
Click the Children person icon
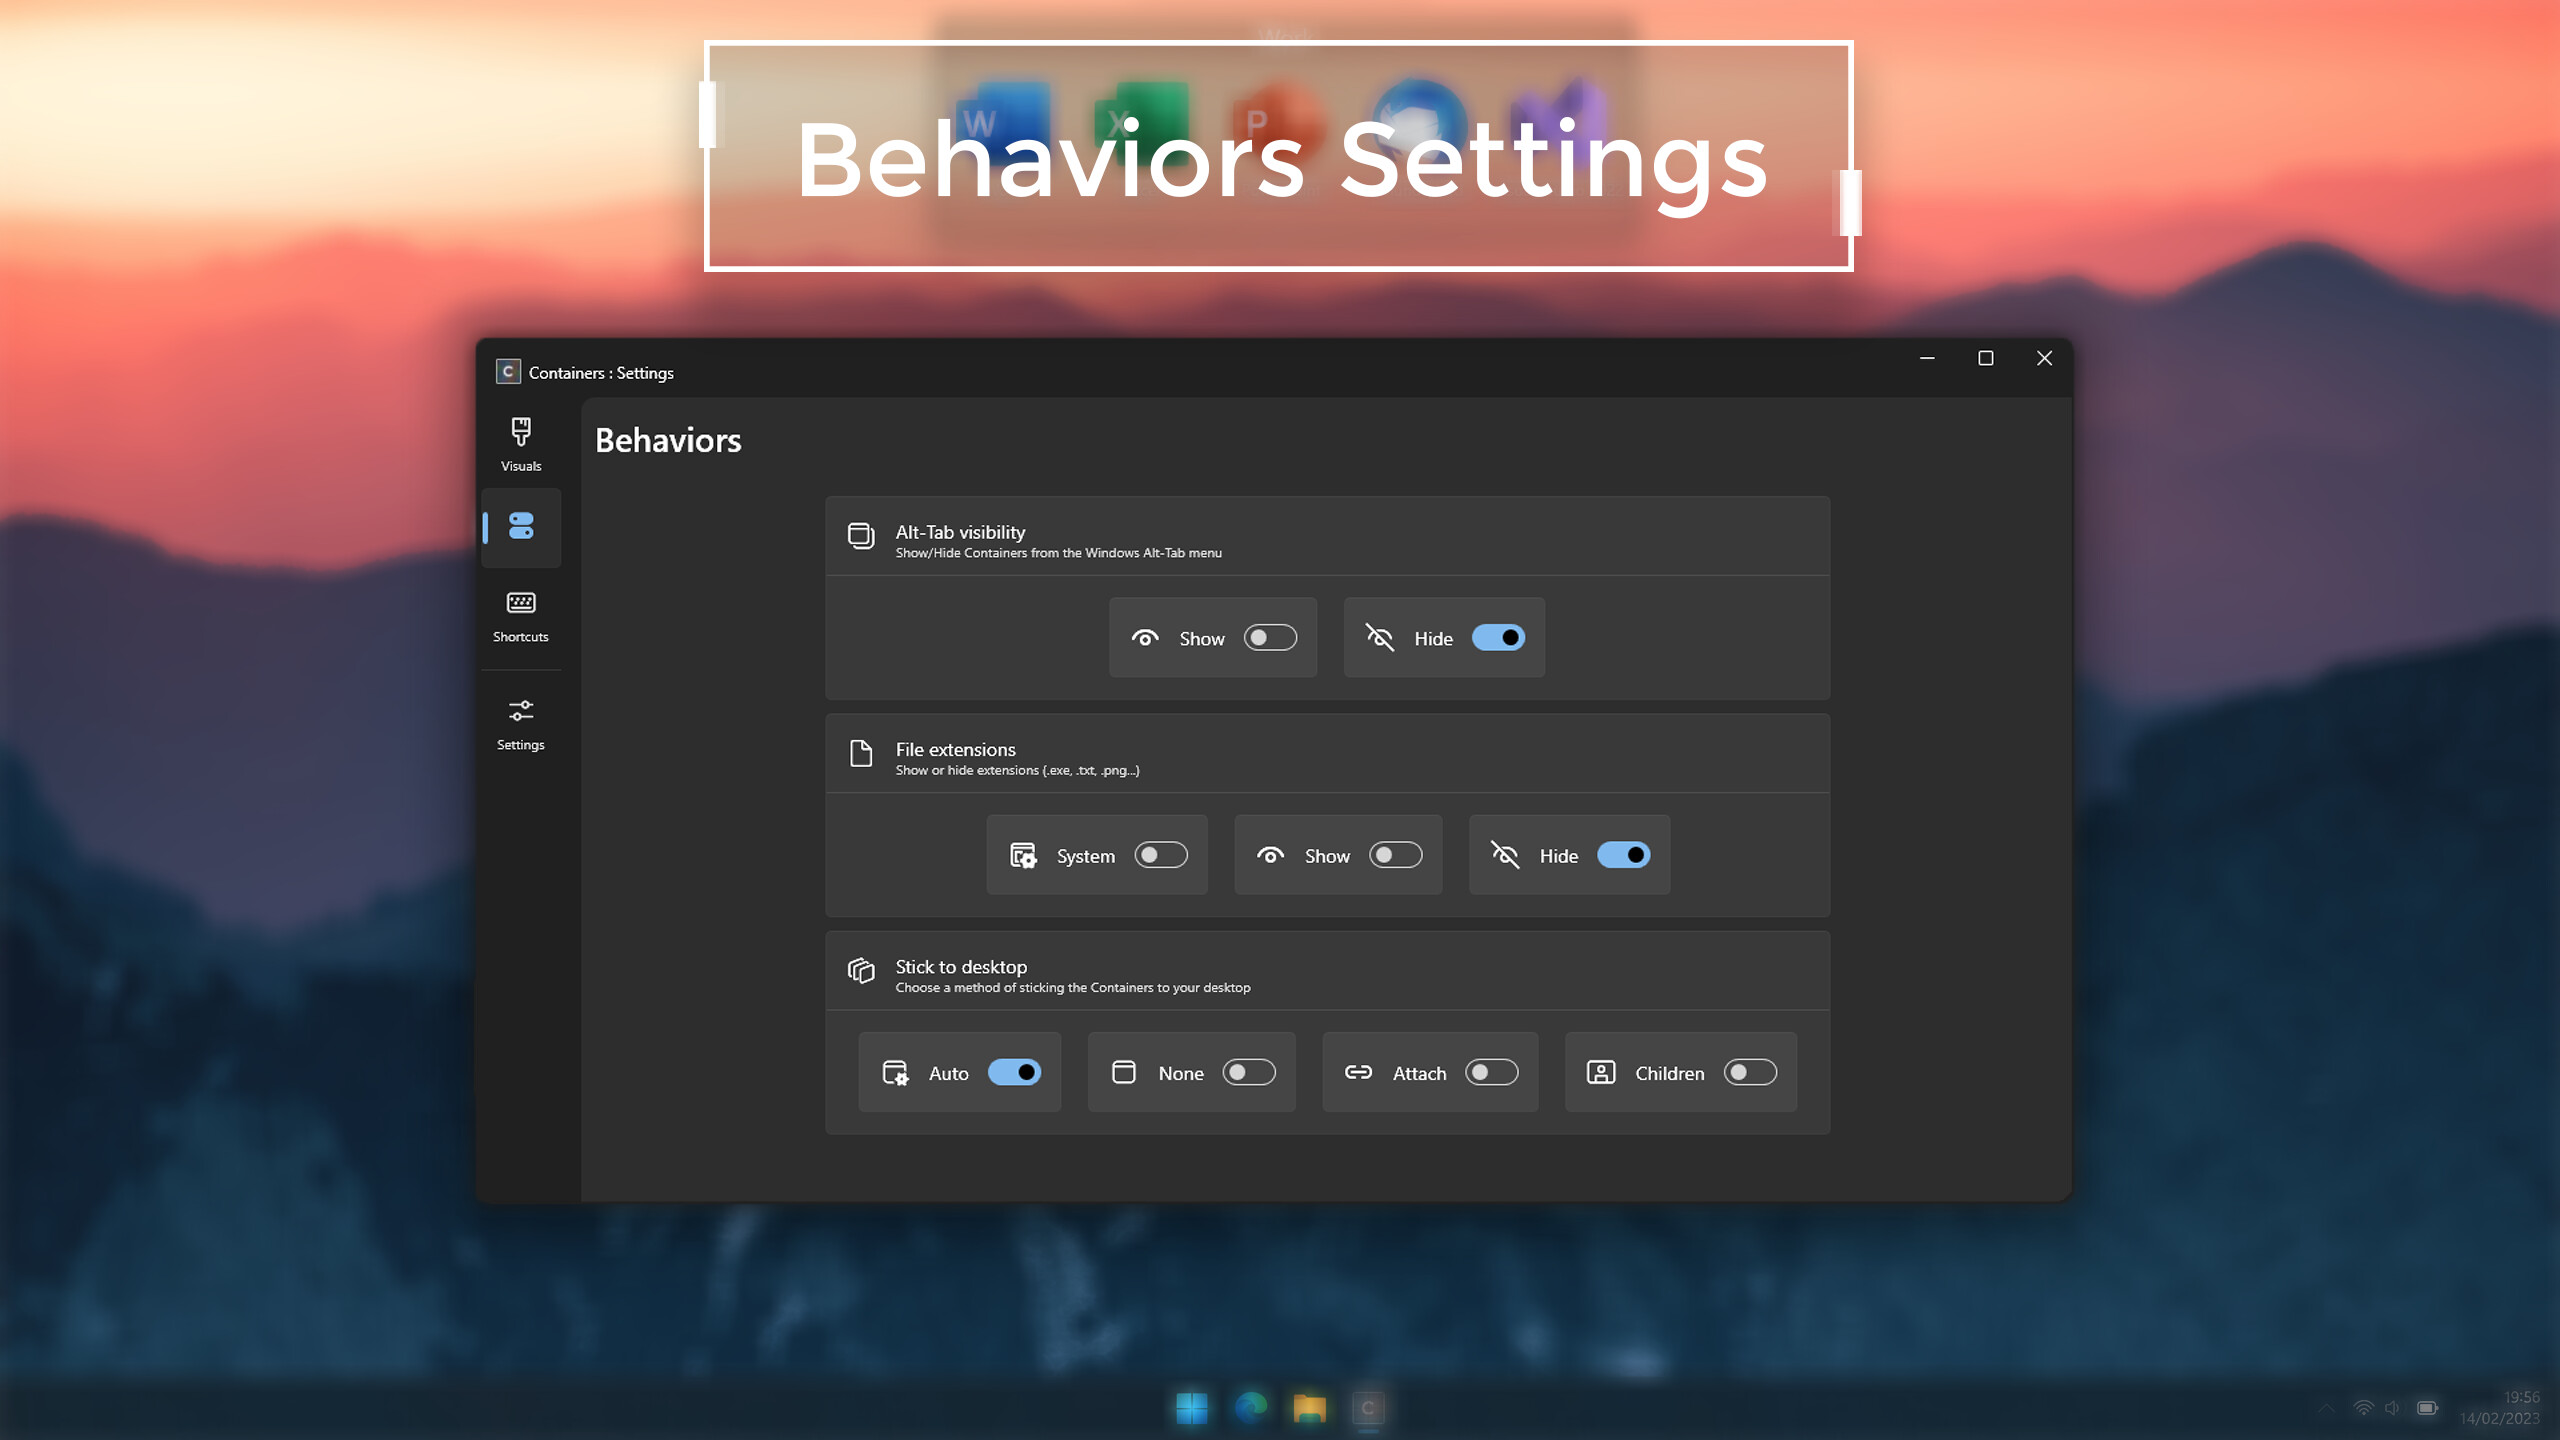pos(1599,1072)
